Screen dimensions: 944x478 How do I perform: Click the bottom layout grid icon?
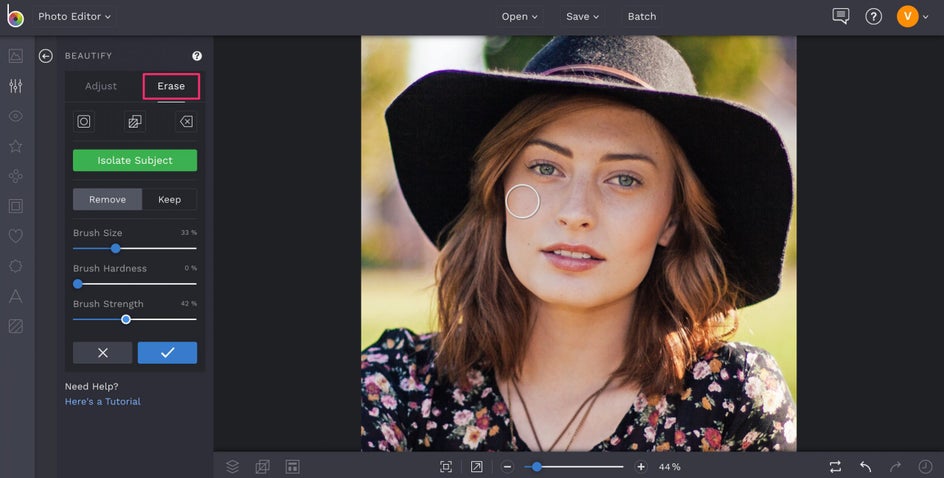[x=293, y=467]
